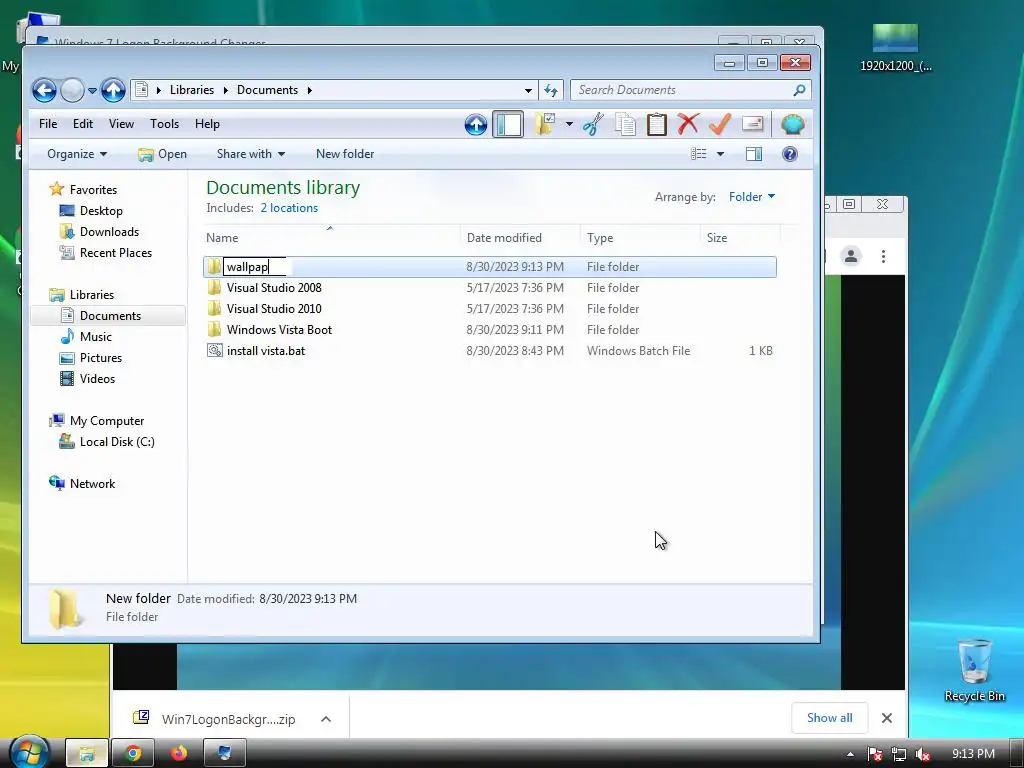Click the volume icon in system tray

[x=923, y=754]
